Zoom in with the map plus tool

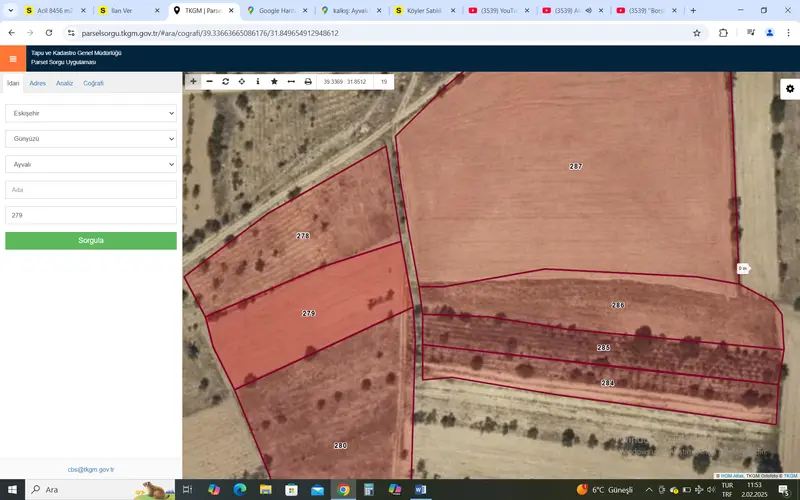(193, 82)
